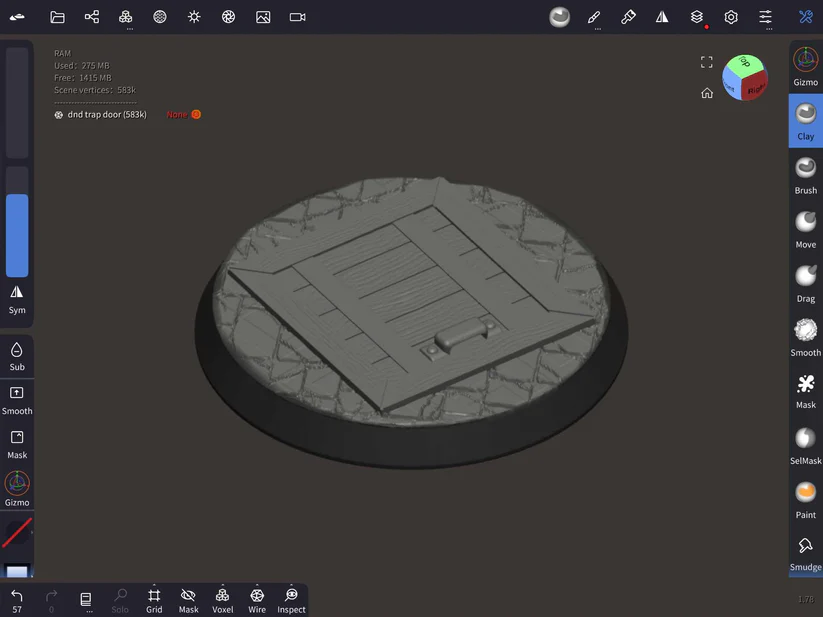823x617 pixels.
Task: Select the Smudge tool
Action: pyautogui.click(x=806, y=554)
